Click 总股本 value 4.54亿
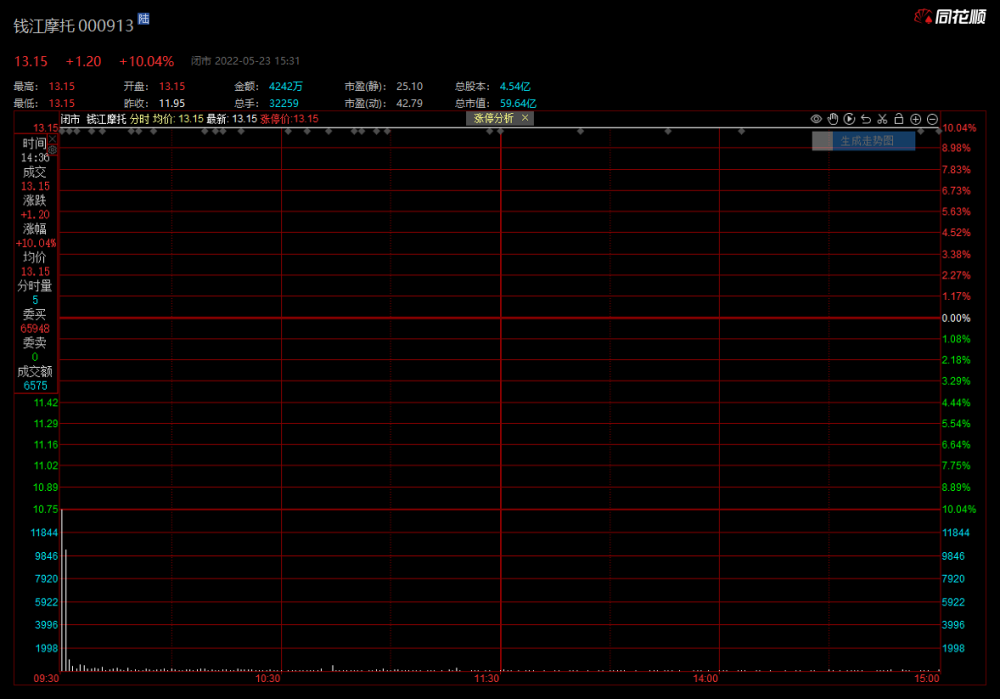1000x699 pixels. (x=515, y=86)
